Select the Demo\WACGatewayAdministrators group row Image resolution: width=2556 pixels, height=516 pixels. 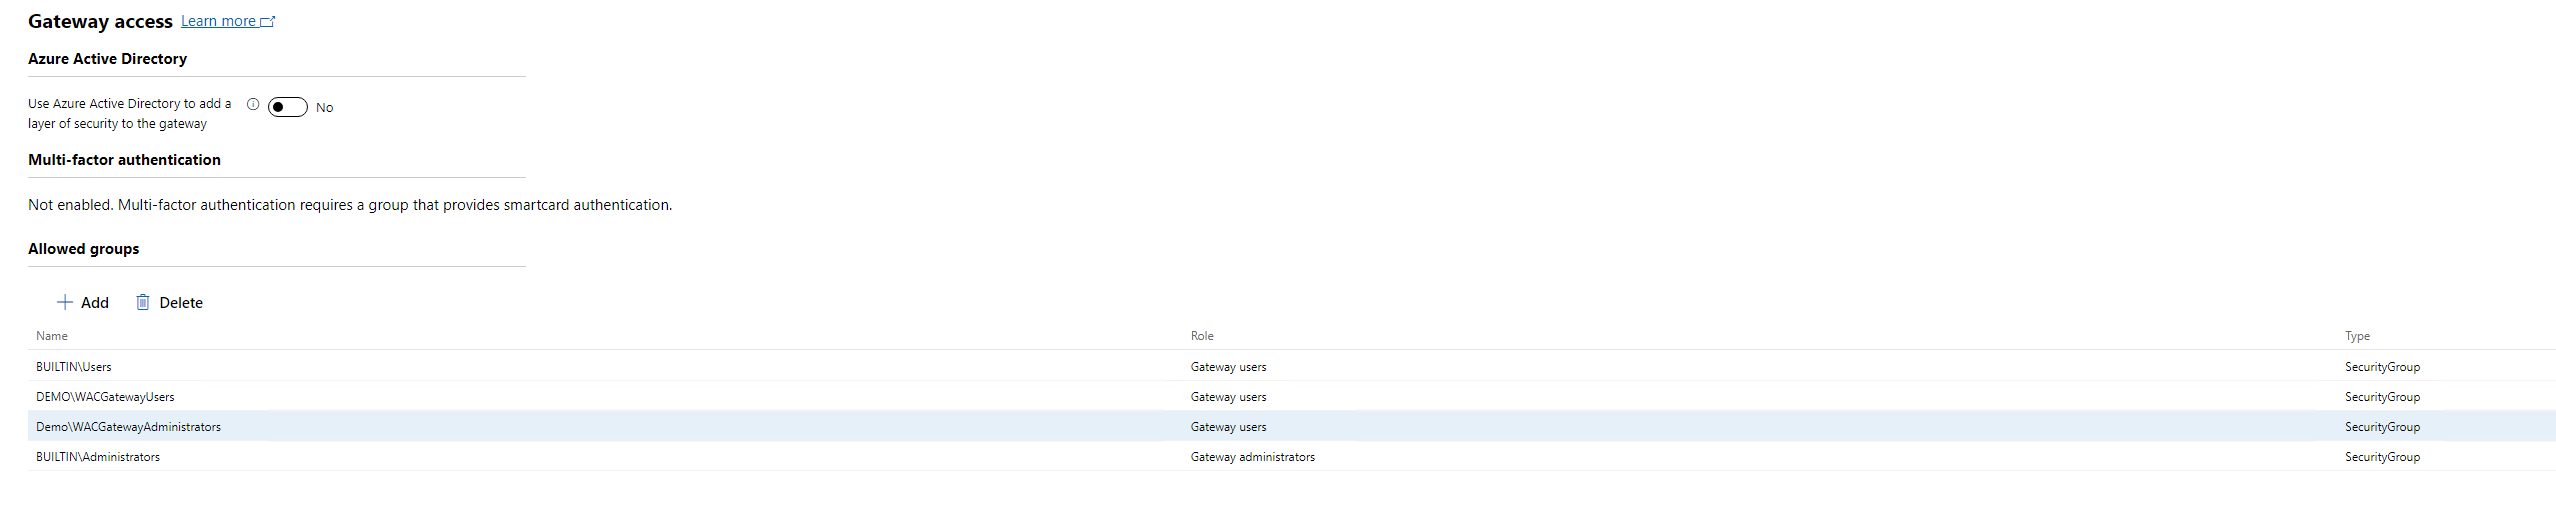tap(128, 427)
